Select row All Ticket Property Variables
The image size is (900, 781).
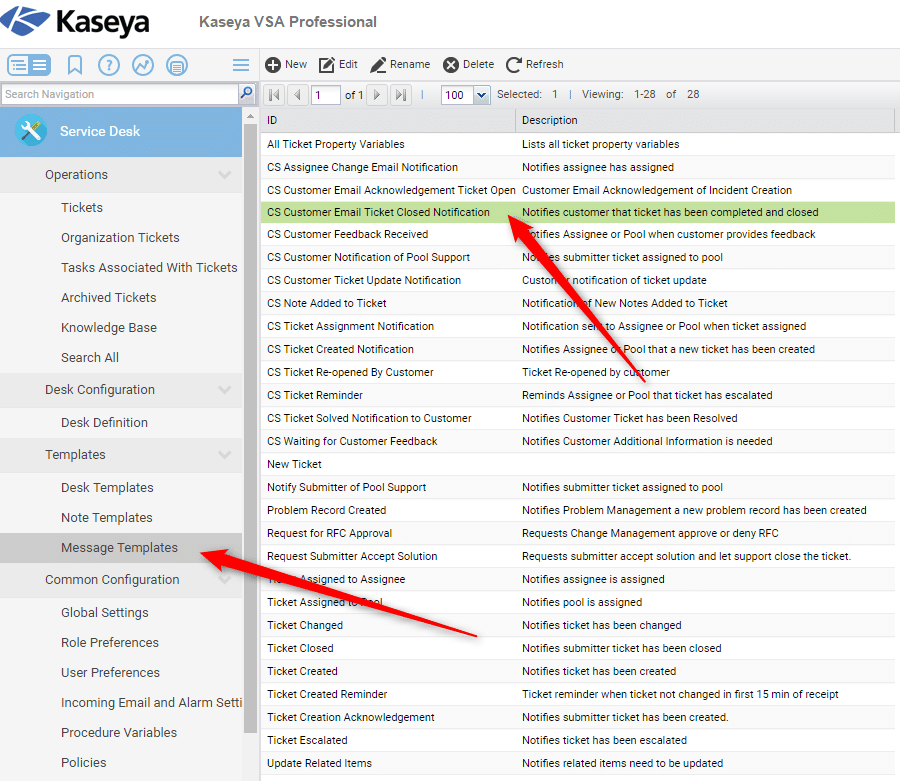[578, 144]
